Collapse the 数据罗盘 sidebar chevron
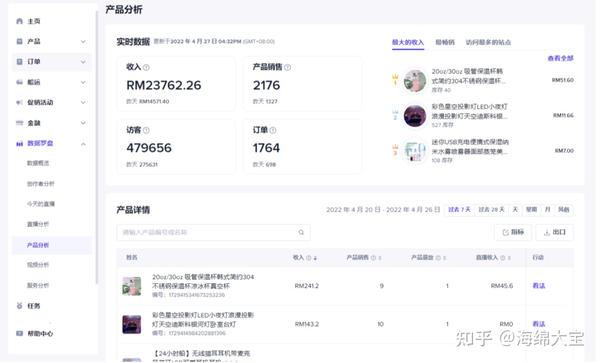600x363 pixels. 83,144
